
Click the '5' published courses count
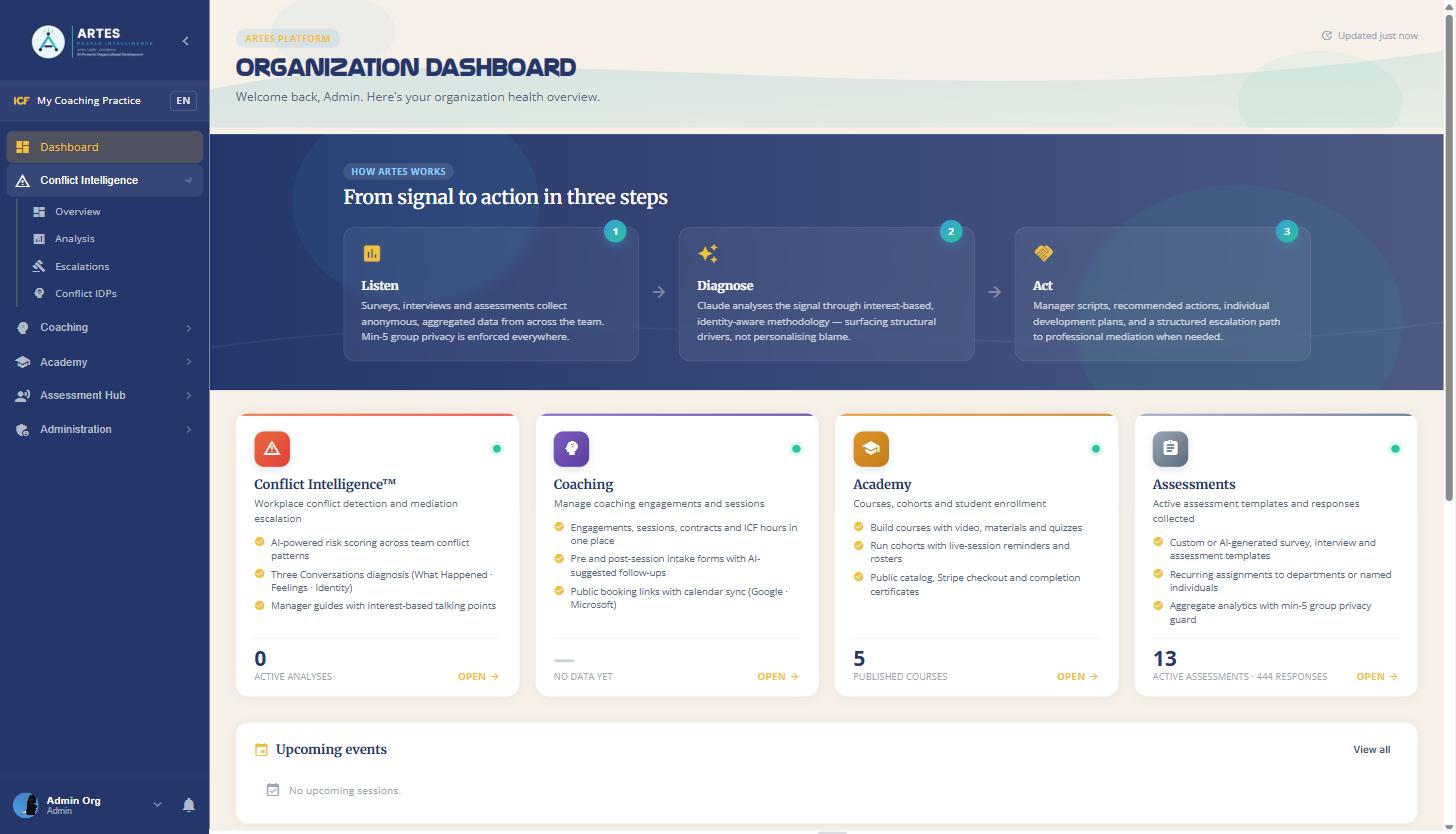pyautogui.click(x=859, y=659)
